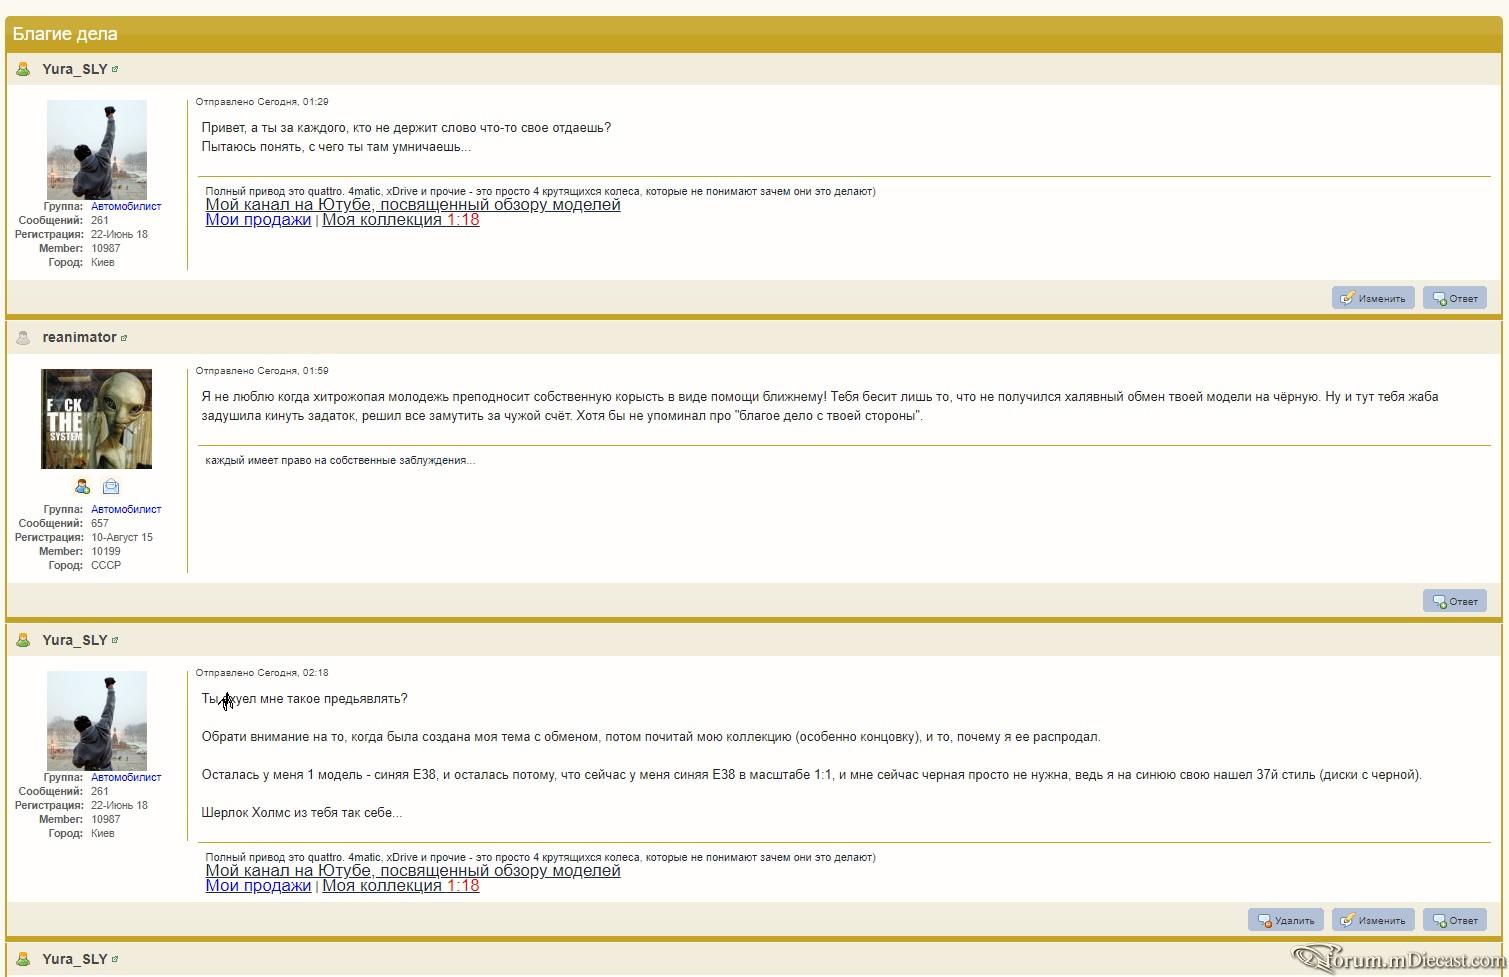
Task: Click signature text 'каждый имеет право на собственные заблуждения...'
Action: 340,460
